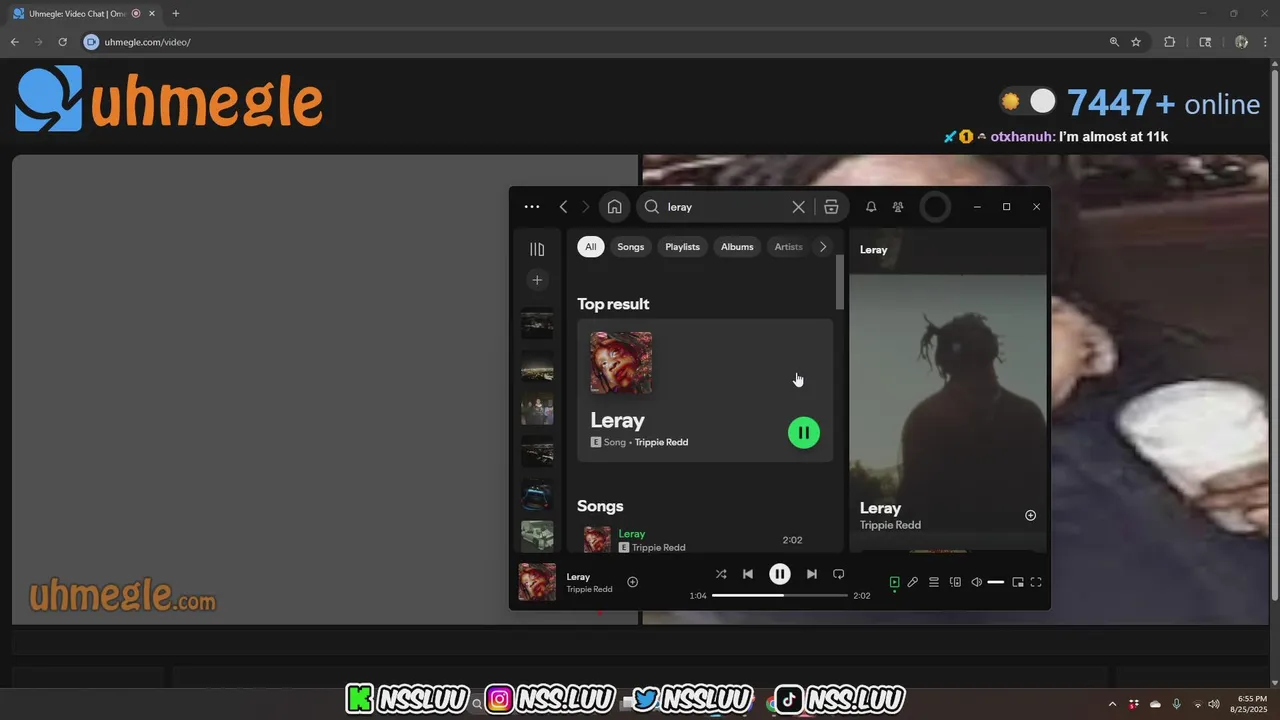The width and height of the screenshot is (1280, 720).
Task: Reload the uhmegle page
Action: (62, 42)
